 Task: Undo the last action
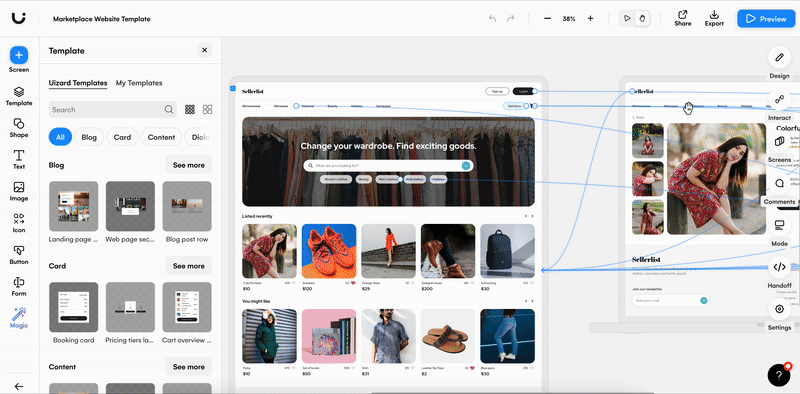(x=492, y=18)
